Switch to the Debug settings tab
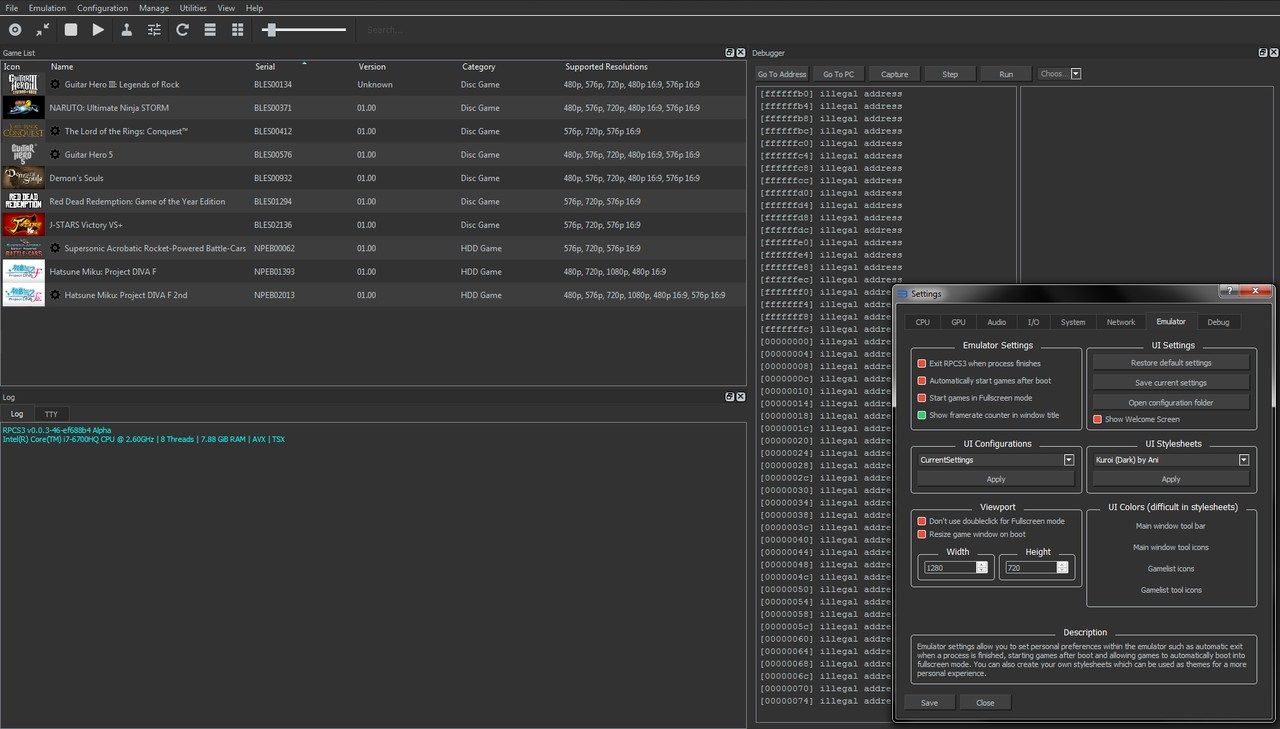 (1218, 322)
